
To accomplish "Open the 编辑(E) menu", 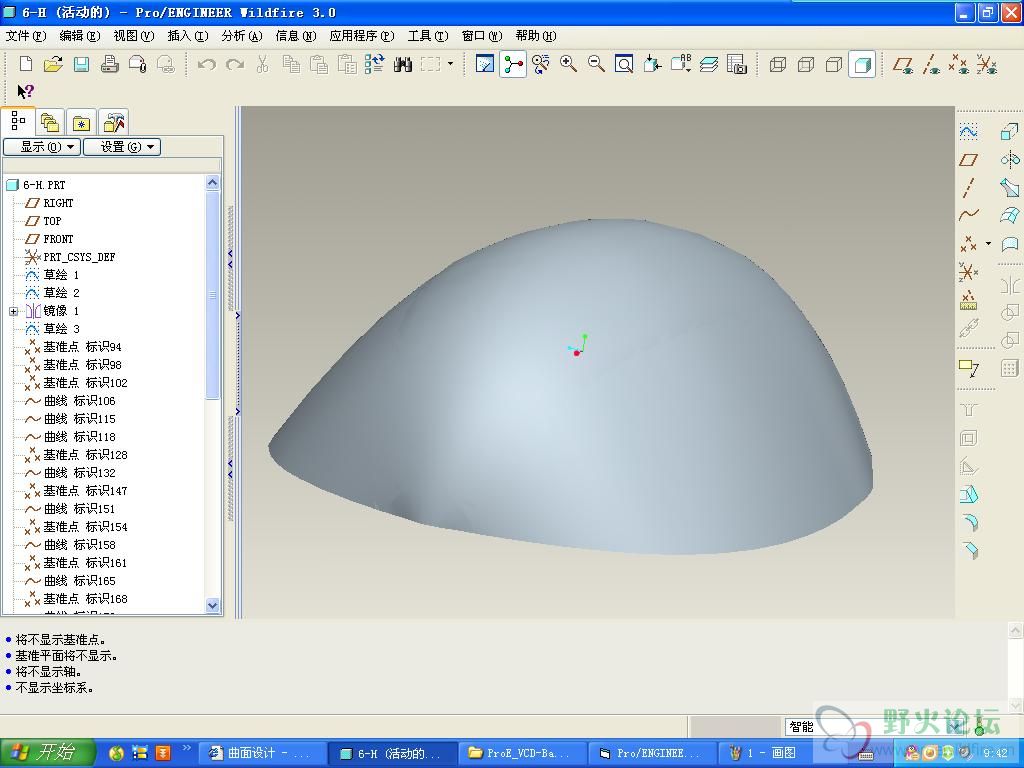I will click(80, 36).
